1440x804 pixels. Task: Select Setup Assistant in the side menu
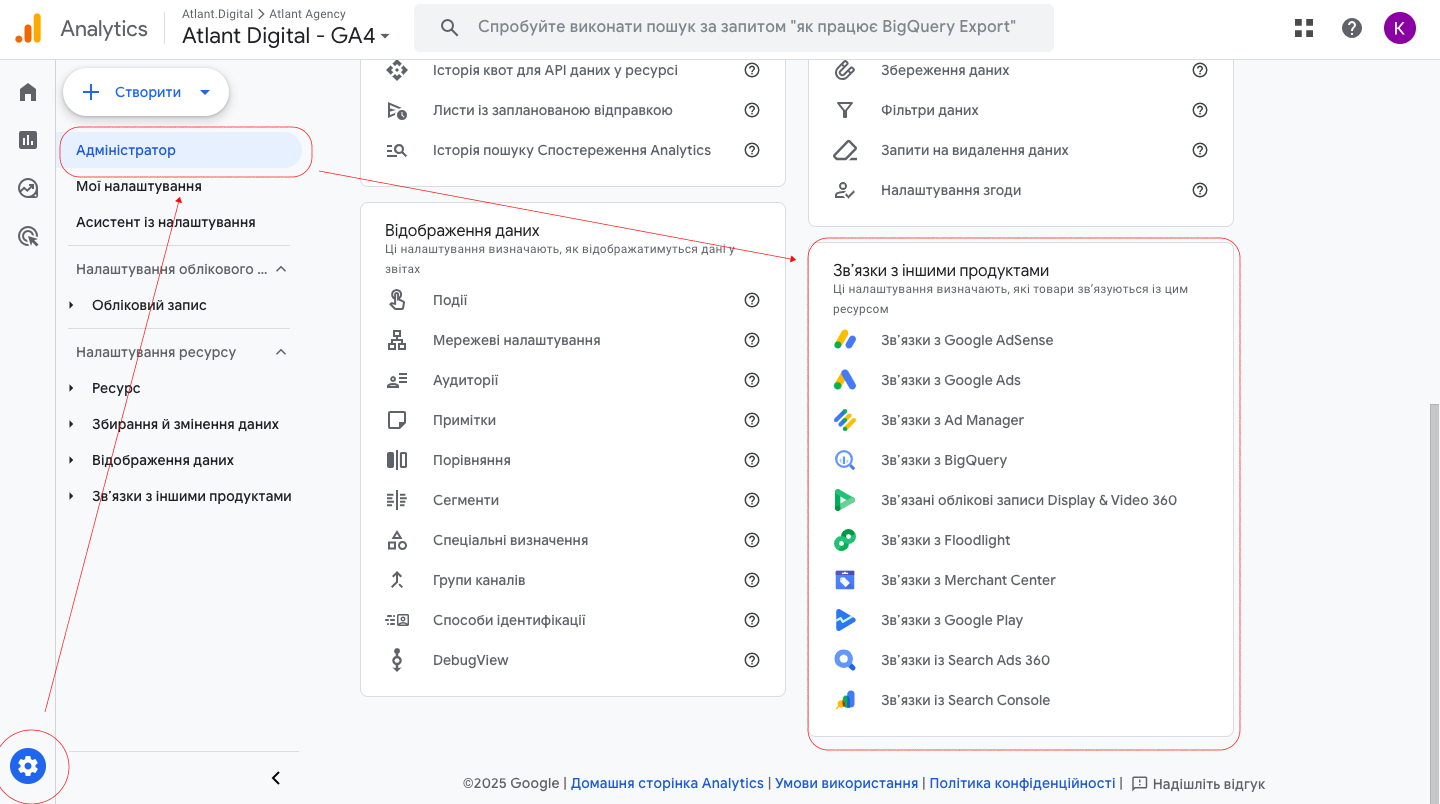166,222
